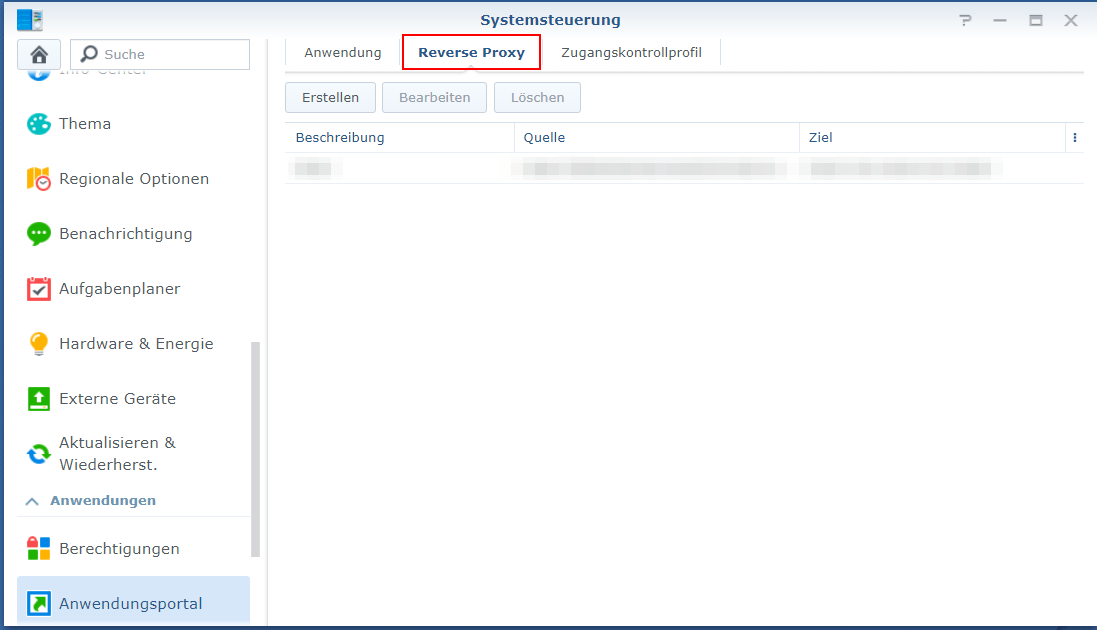Click the Erstellen button
Screen dimensions: 1097x630
[x=330, y=97]
